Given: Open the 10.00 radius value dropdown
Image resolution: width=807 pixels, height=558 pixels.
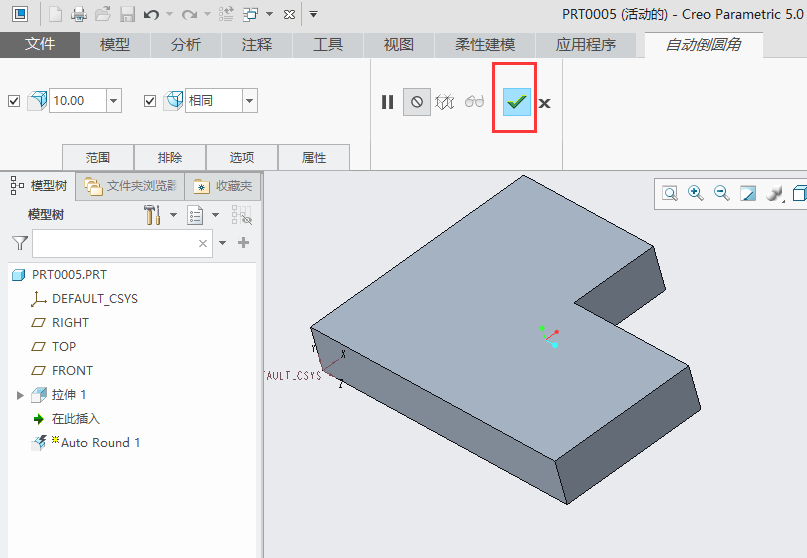Looking at the screenshot, I should pos(113,101).
